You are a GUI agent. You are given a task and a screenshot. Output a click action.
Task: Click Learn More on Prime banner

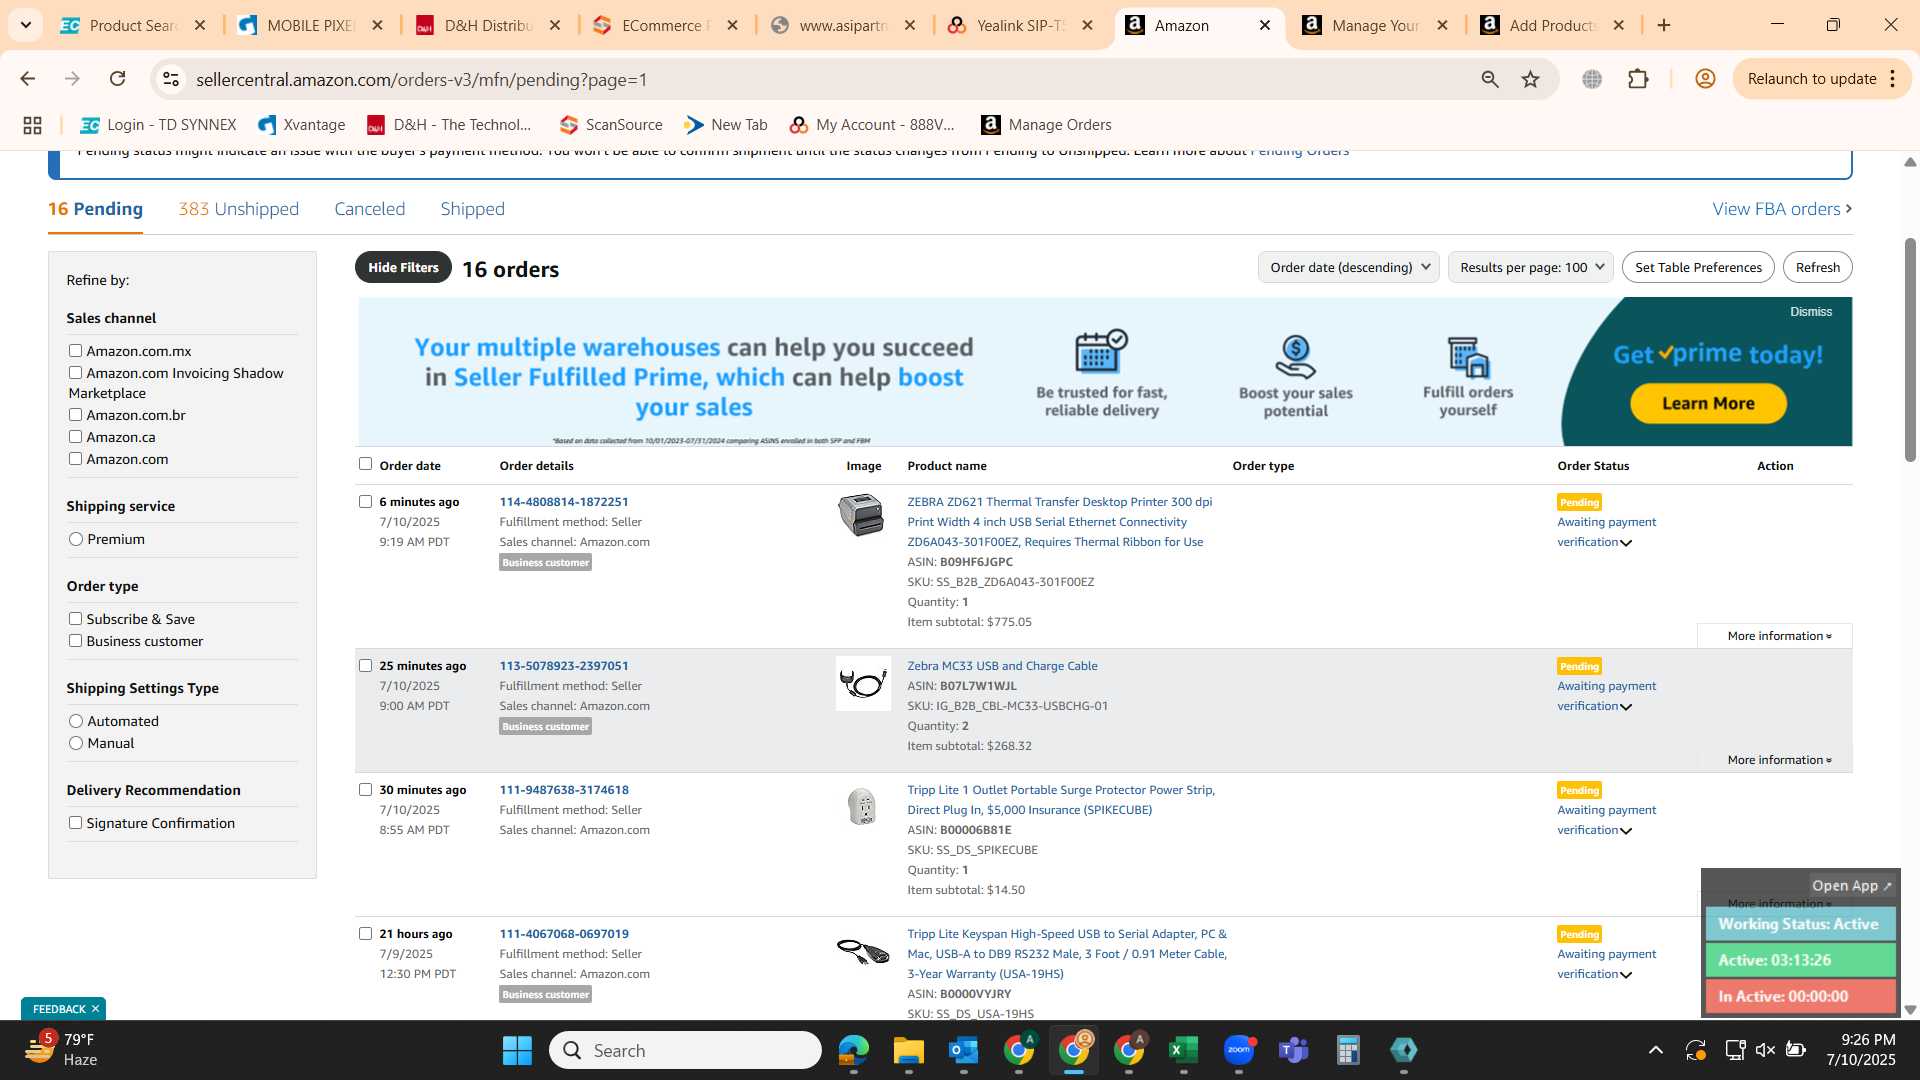click(1708, 404)
